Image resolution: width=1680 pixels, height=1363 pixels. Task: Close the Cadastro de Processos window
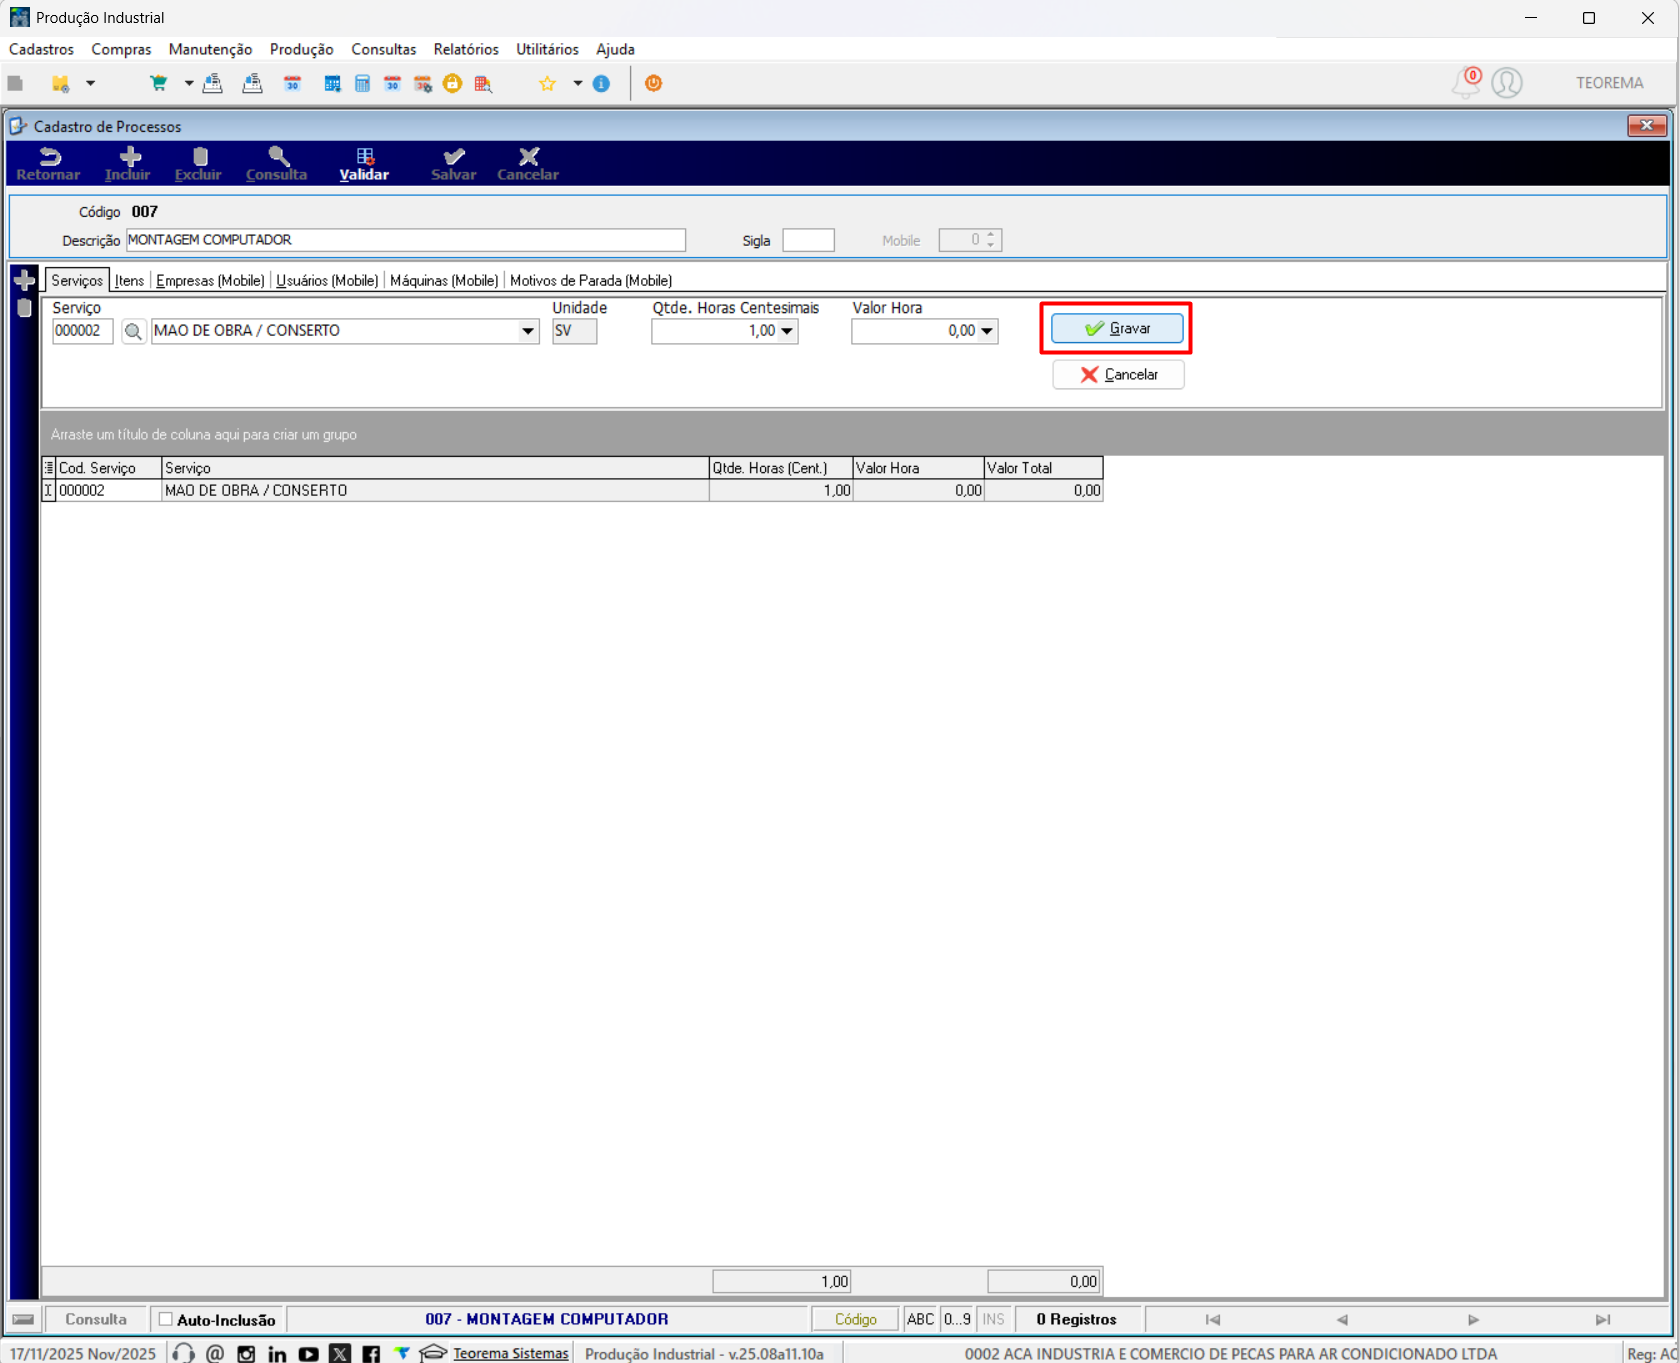coord(1646,125)
